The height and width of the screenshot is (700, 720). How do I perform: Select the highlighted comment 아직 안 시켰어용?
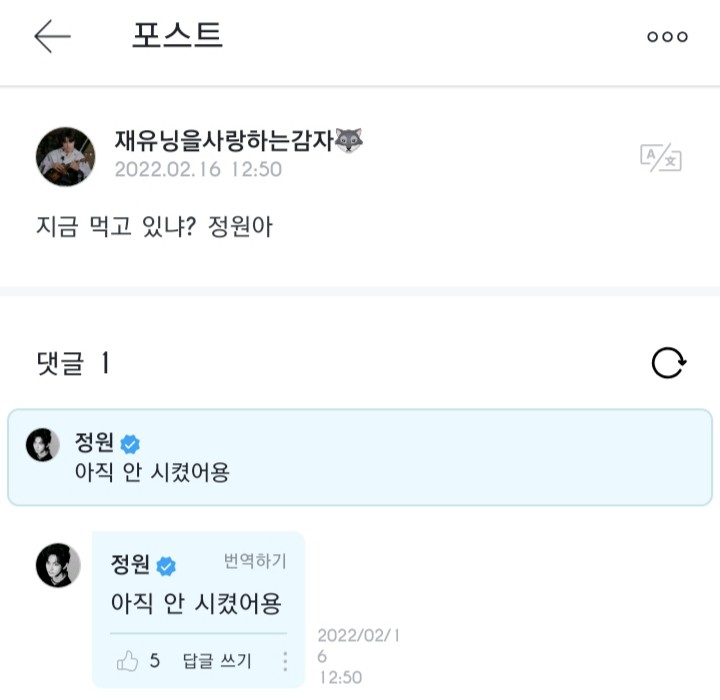click(152, 471)
